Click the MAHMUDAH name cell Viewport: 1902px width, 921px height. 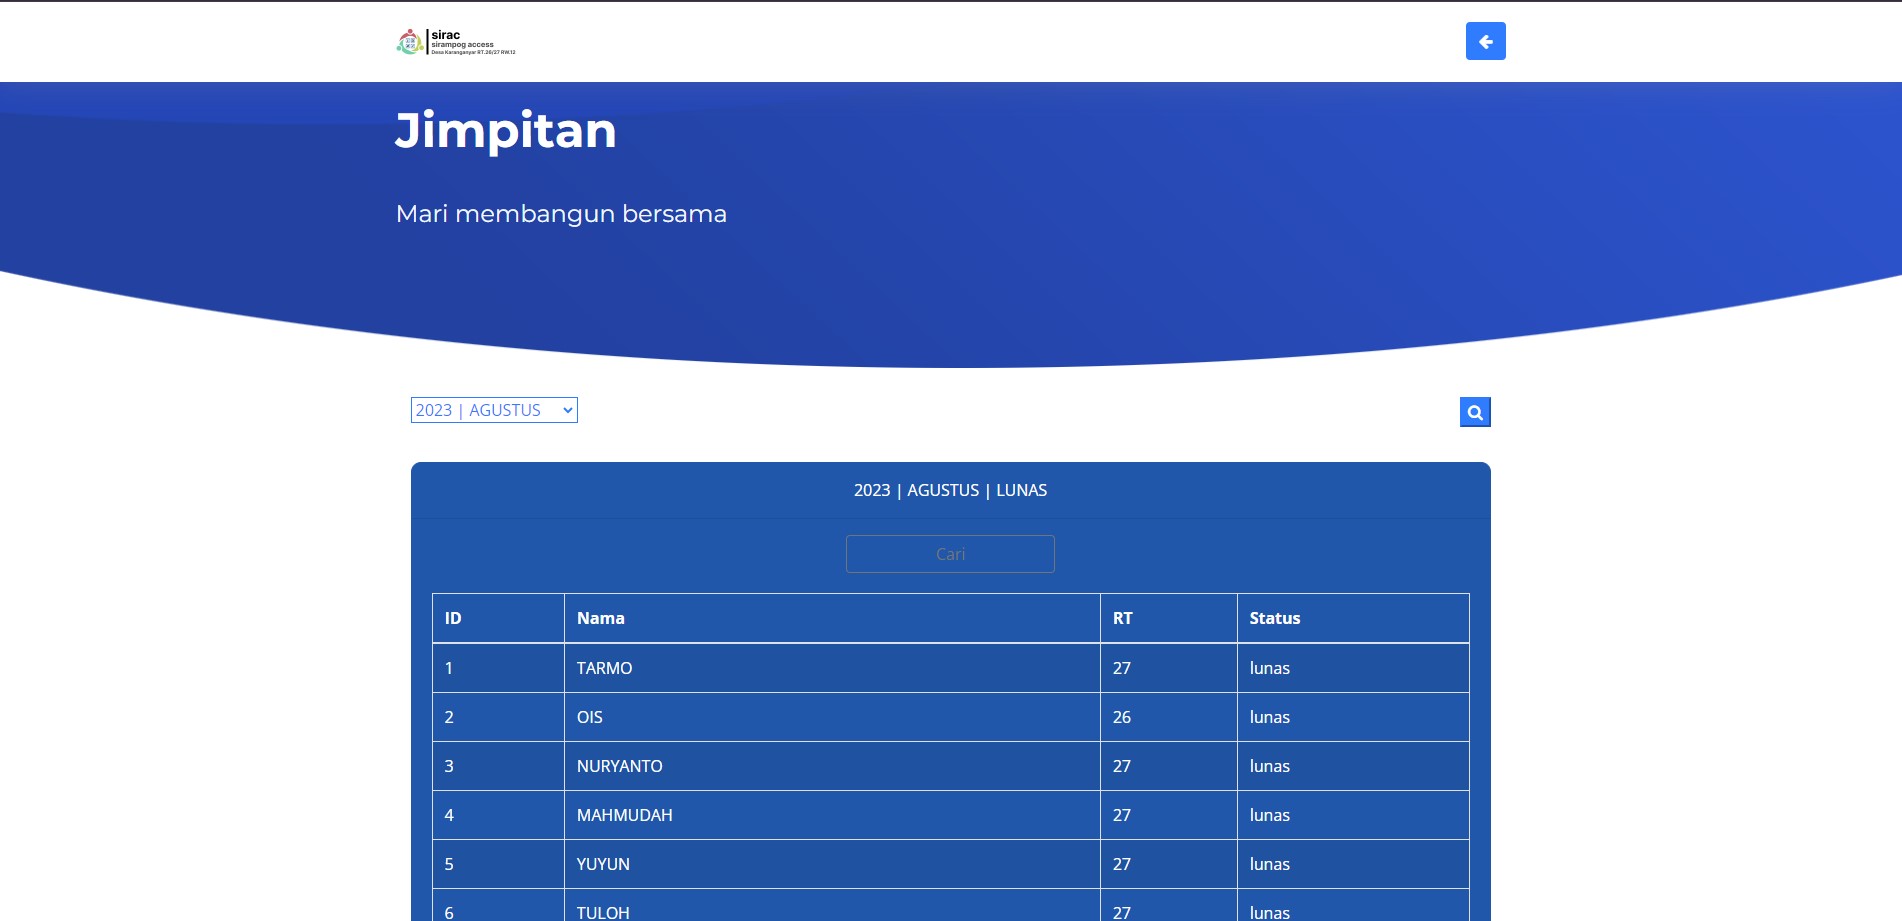[x=625, y=815]
